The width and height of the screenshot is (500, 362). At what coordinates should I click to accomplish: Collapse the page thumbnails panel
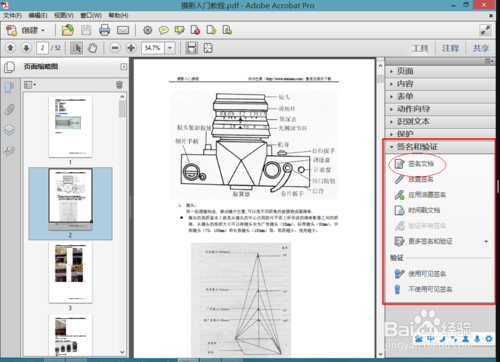[x=123, y=67]
